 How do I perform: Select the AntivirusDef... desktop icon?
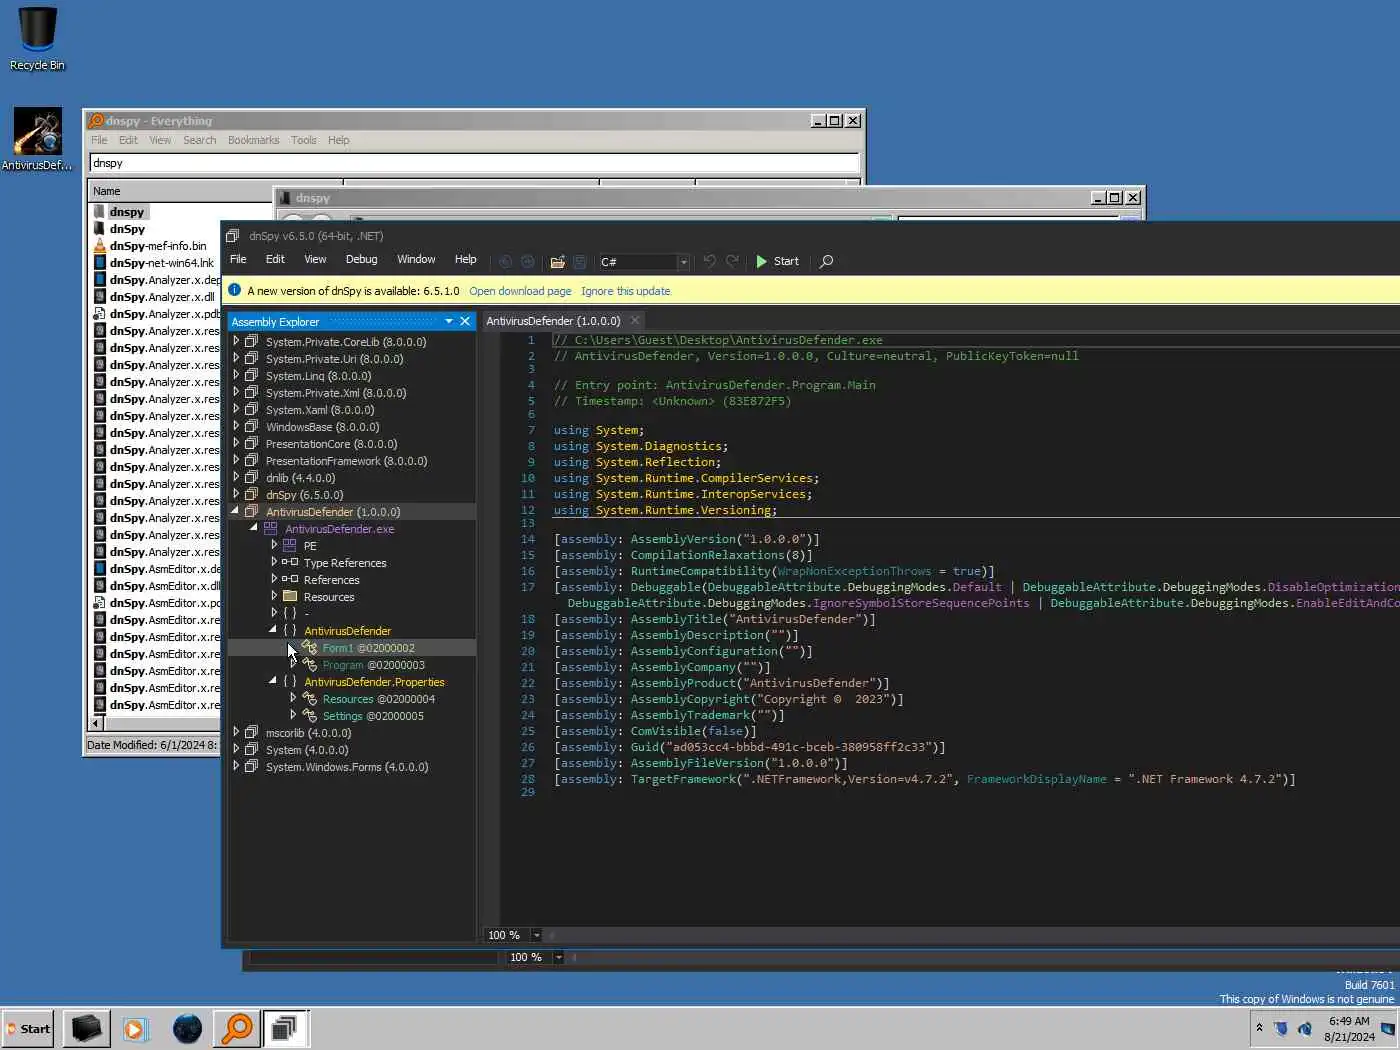pos(37,139)
